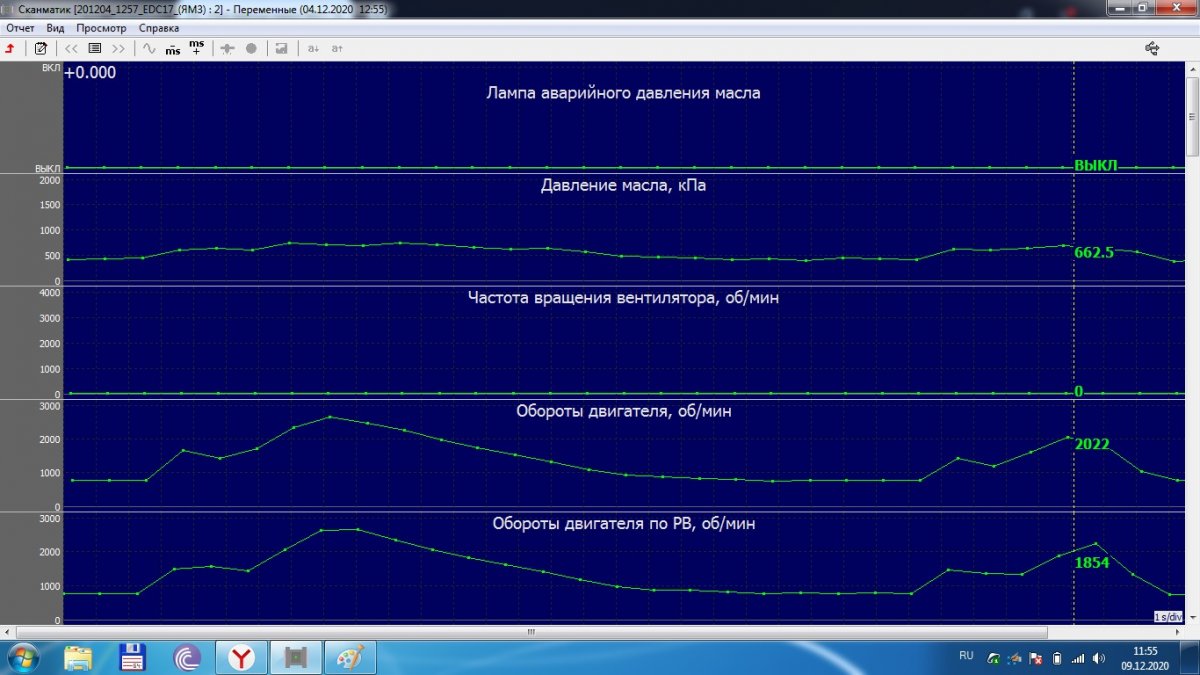The height and width of the screenshot is (675, 1200).
Task: Click the +0.000 time offset label
Action: pos(90,72)
